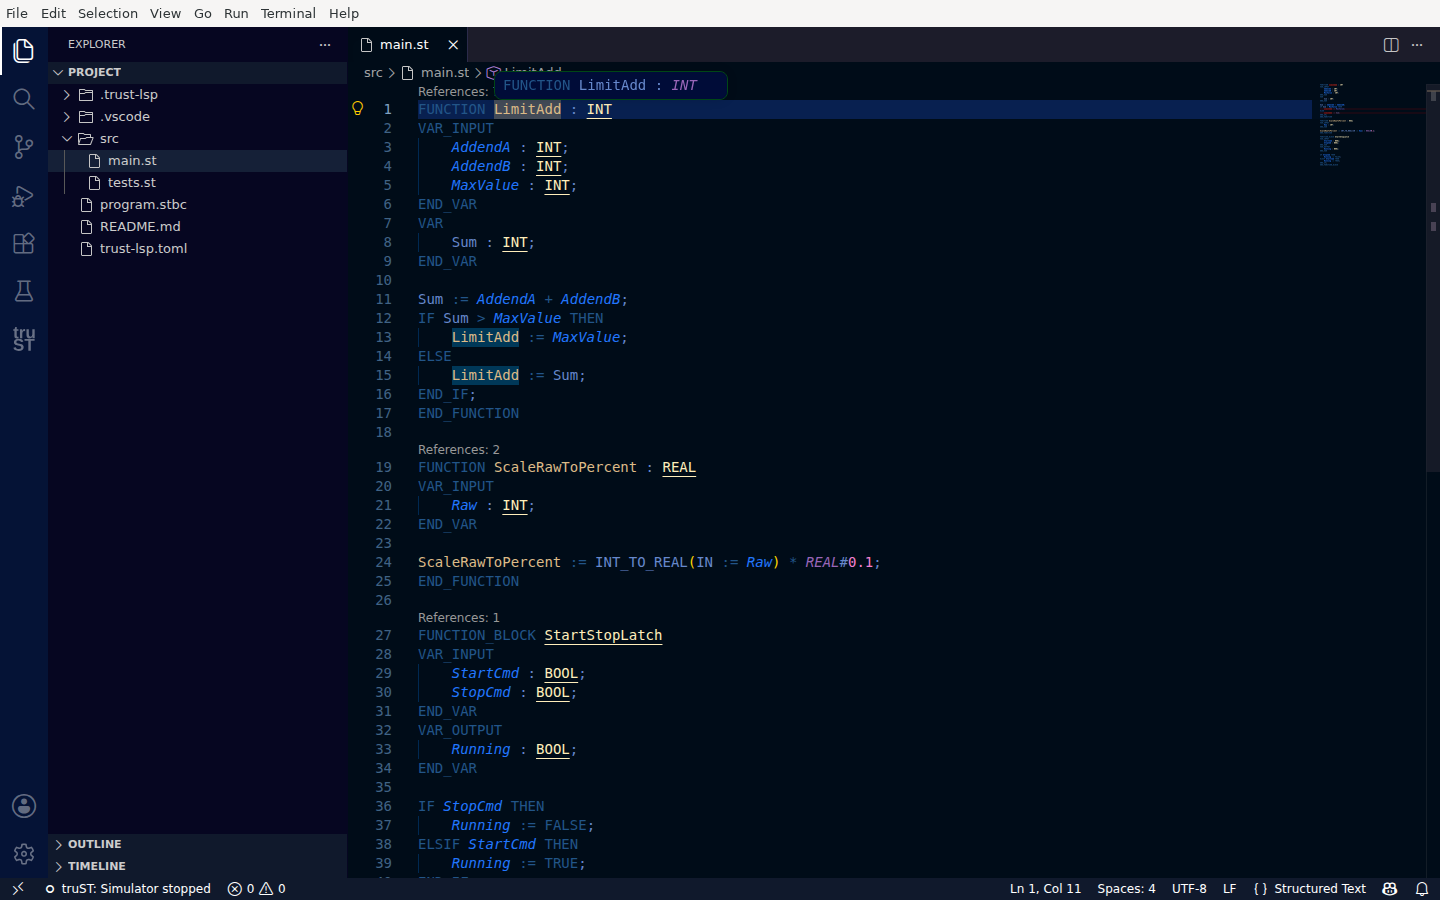Viewport: 1440px width, 900px height.
Task: Open program.stbc file
Action: [198, 204]
